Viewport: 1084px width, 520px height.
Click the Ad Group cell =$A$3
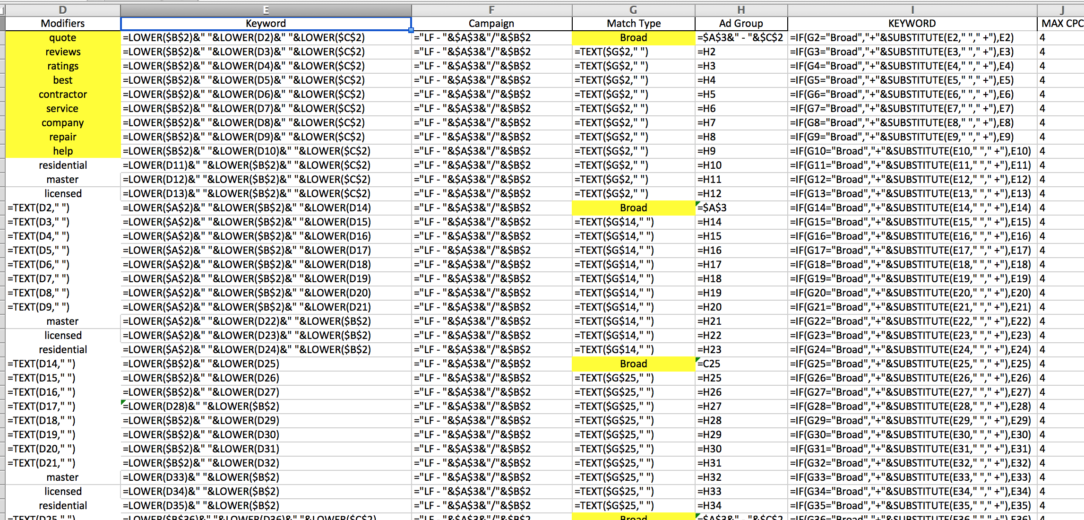tap(740, 208)
